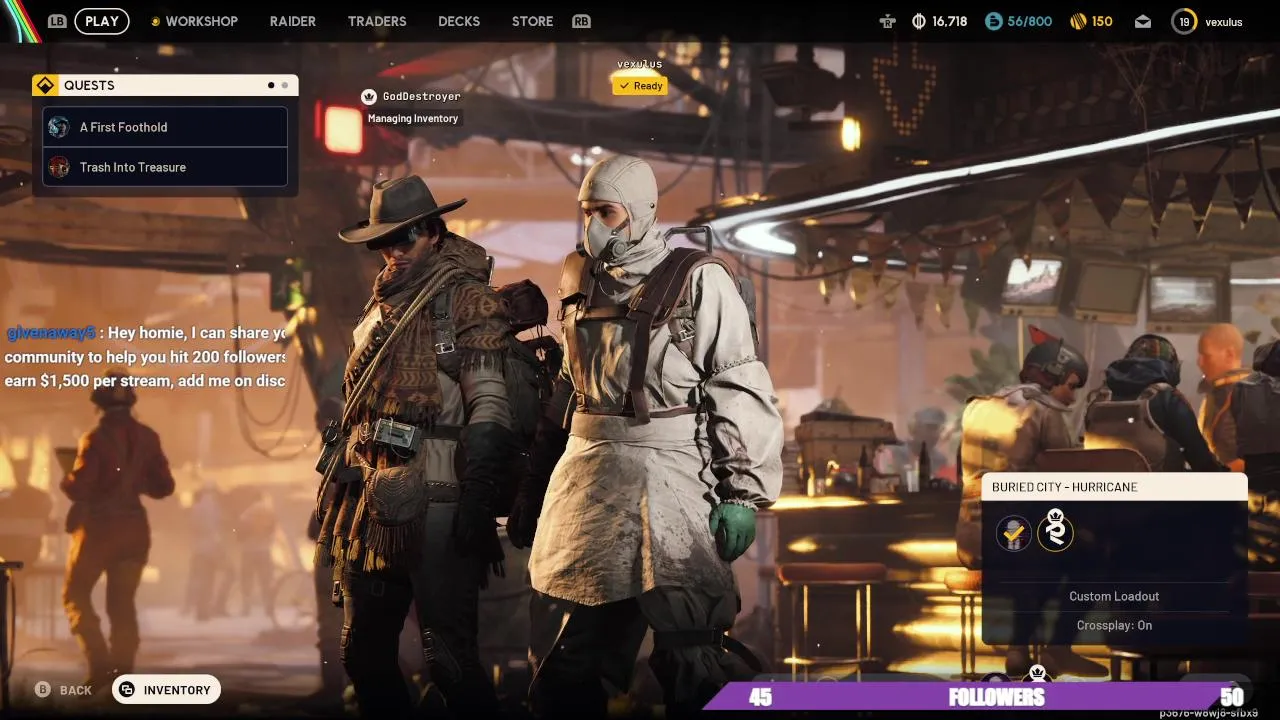Click the crown icon beside GodDestroyer

[x=368, y=97]
